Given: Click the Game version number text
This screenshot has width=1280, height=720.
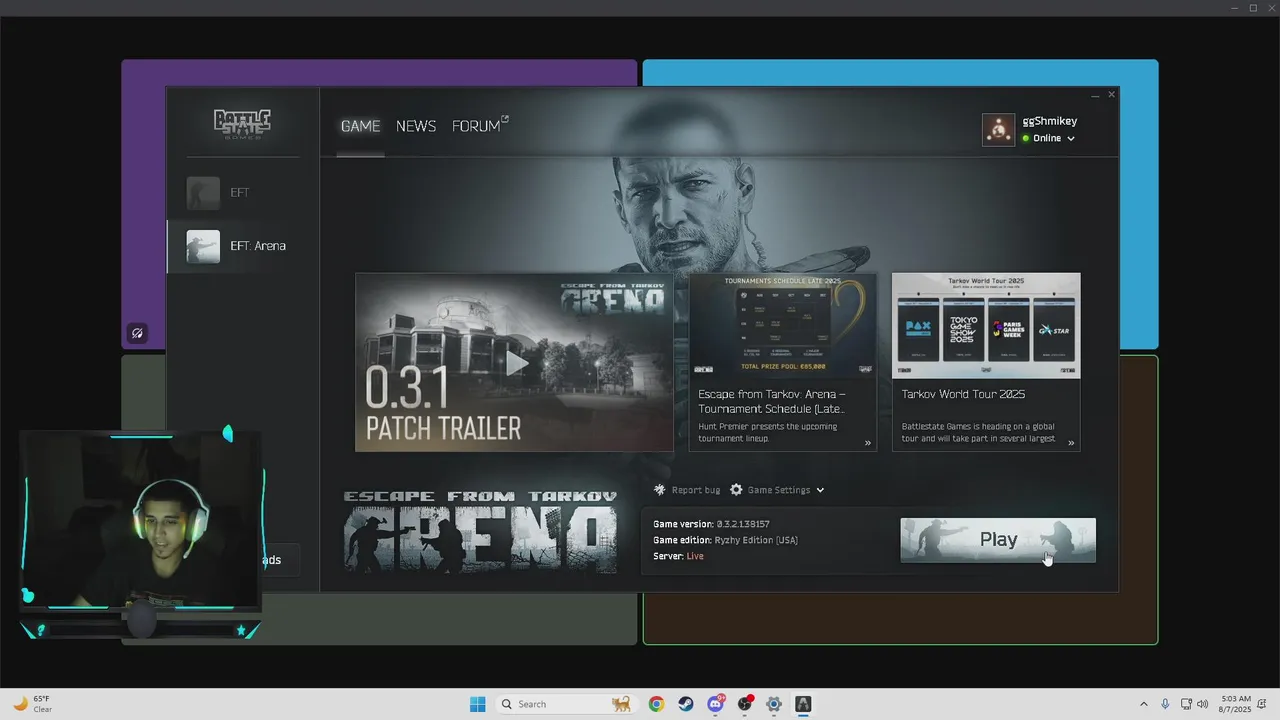Looking at the screenshot, I should click(x=743, y=524).
